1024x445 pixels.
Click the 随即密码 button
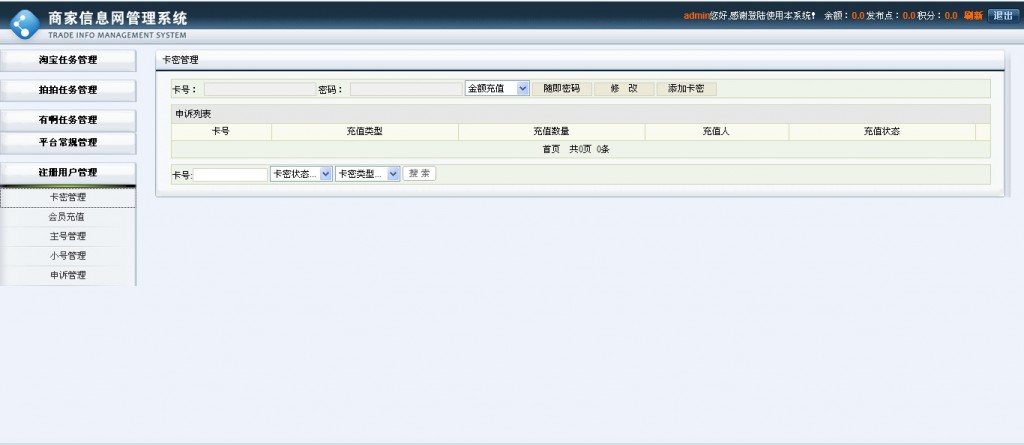(x=562, y=89)
